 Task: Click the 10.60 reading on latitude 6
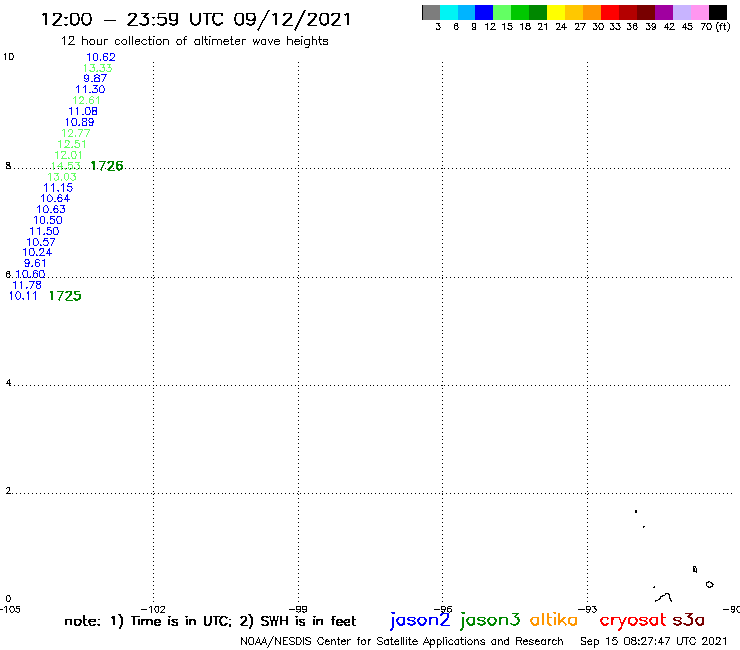pyautogui.click(x=30, y=274)
